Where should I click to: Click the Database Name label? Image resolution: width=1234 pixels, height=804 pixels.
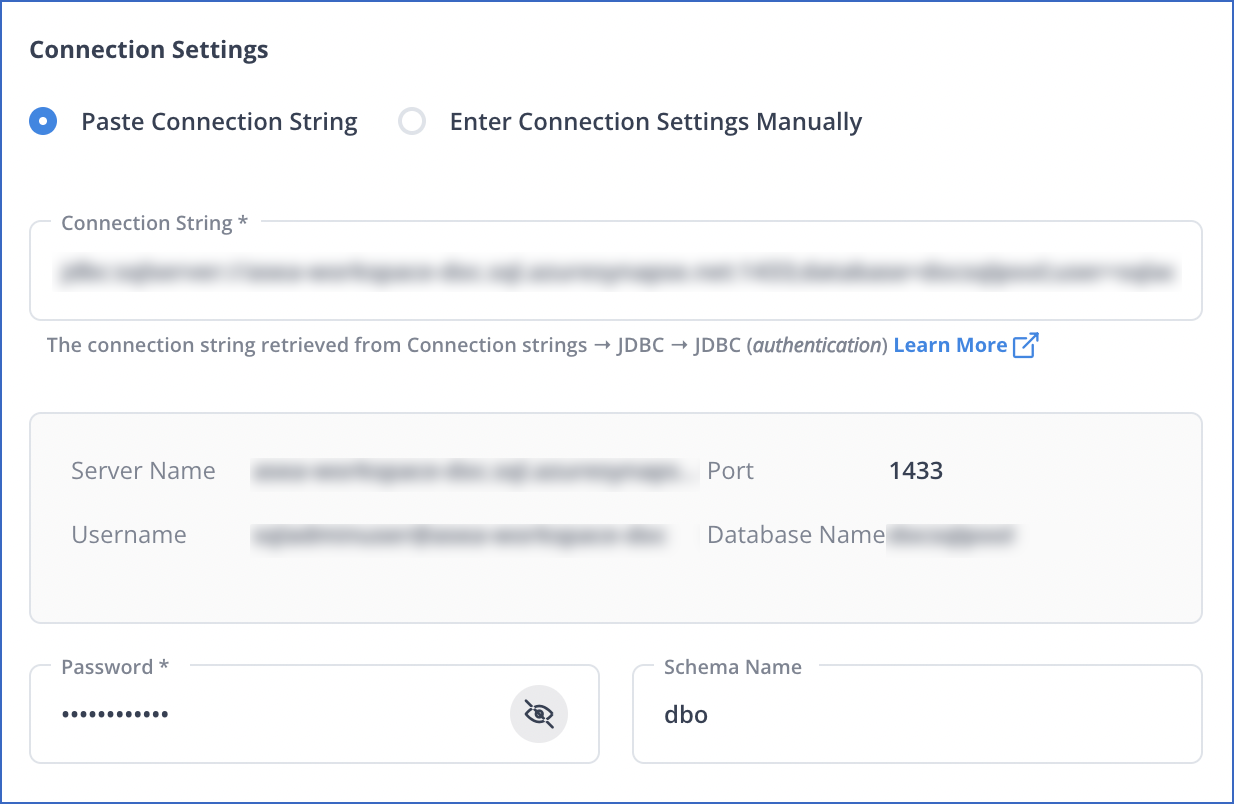point(794,535)
